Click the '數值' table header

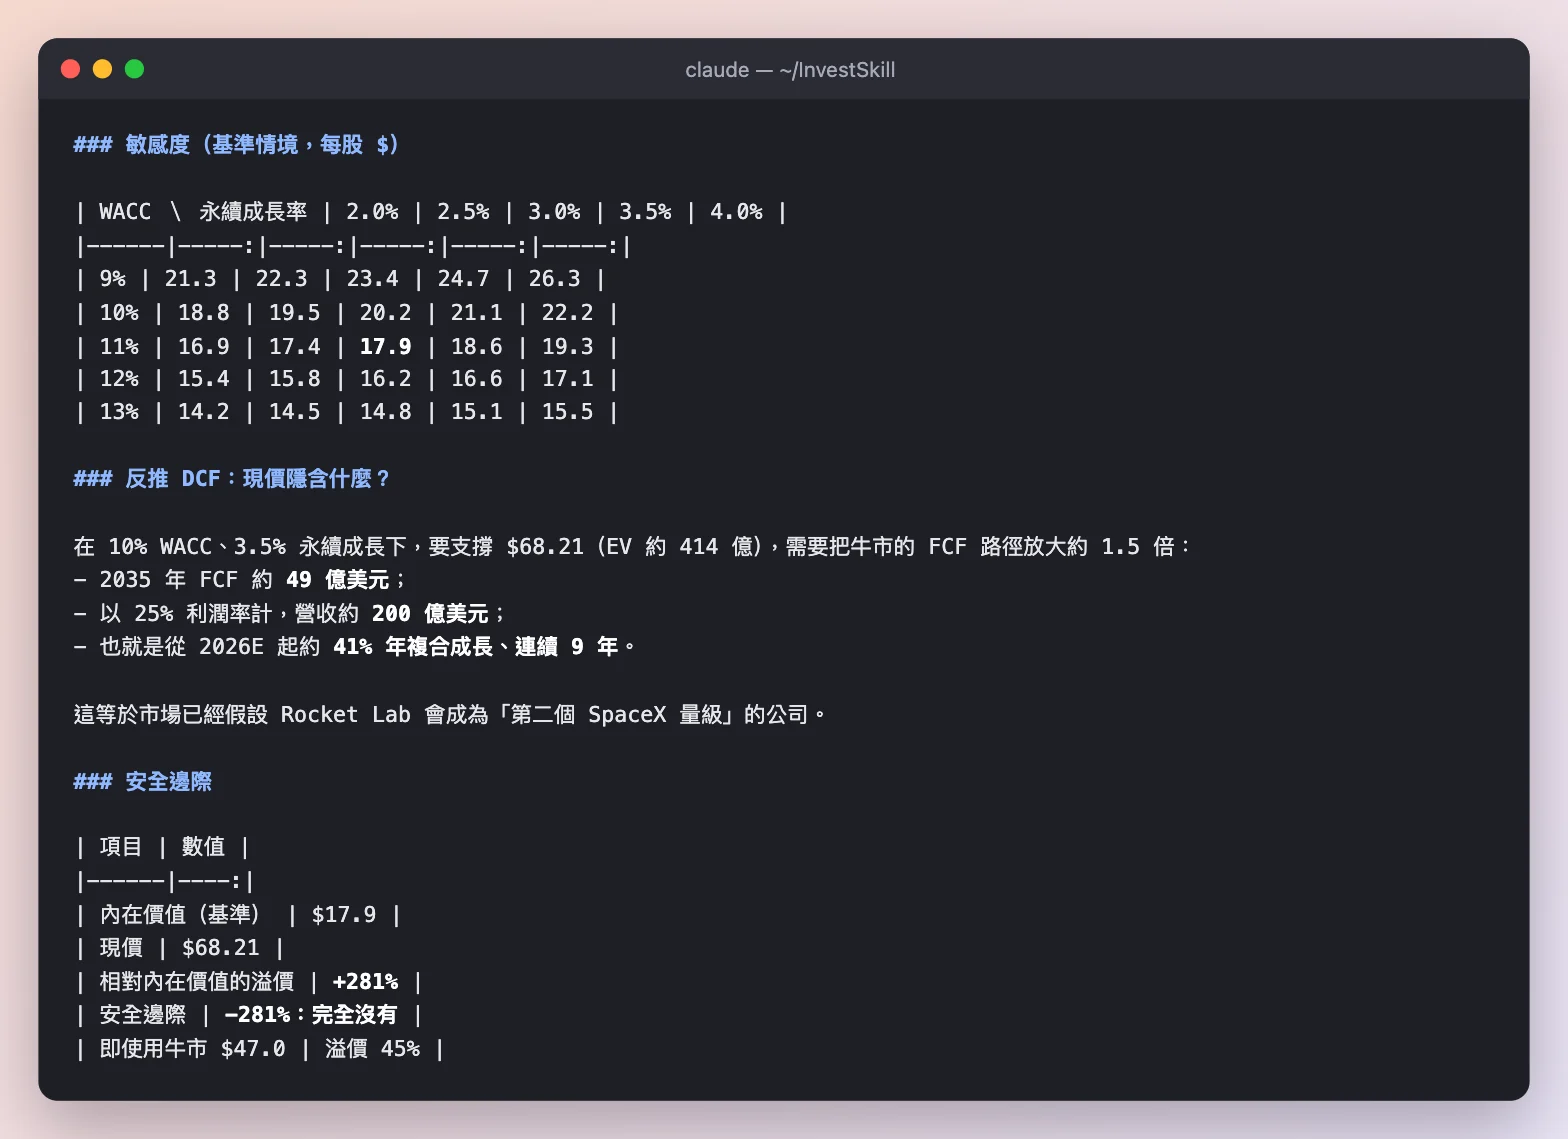203,847
